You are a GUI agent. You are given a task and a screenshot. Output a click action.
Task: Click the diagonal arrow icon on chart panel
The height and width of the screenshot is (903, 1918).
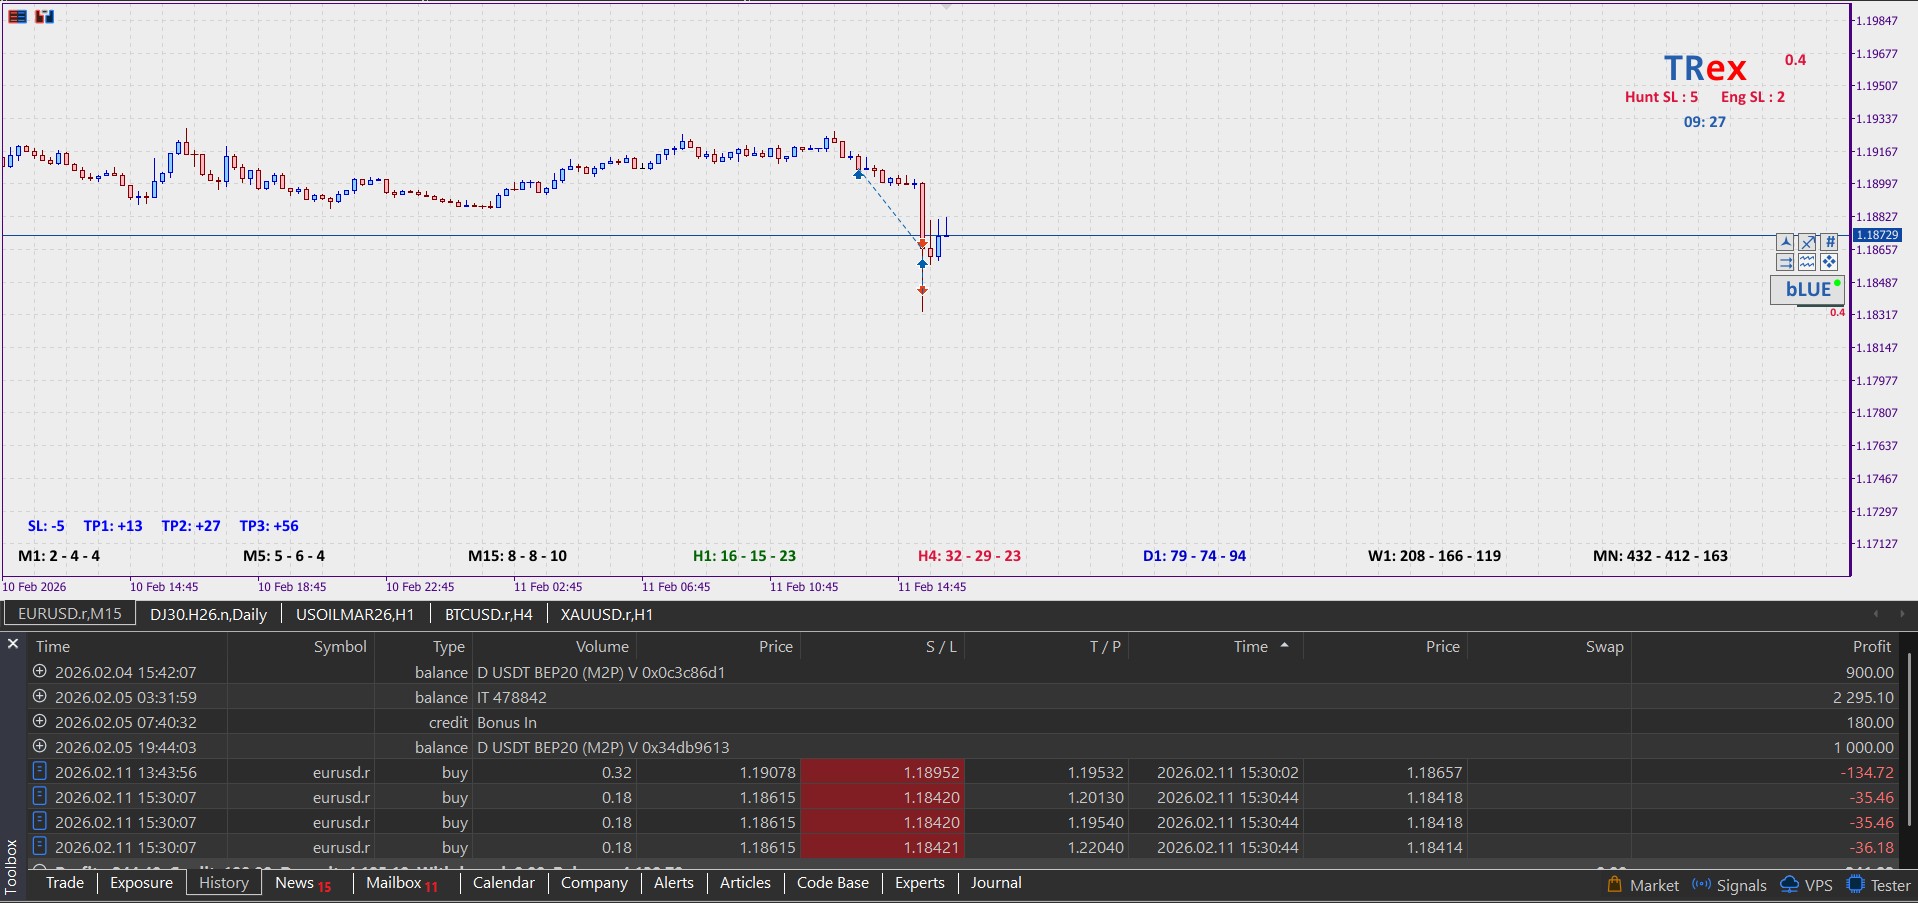point(1807,242)
